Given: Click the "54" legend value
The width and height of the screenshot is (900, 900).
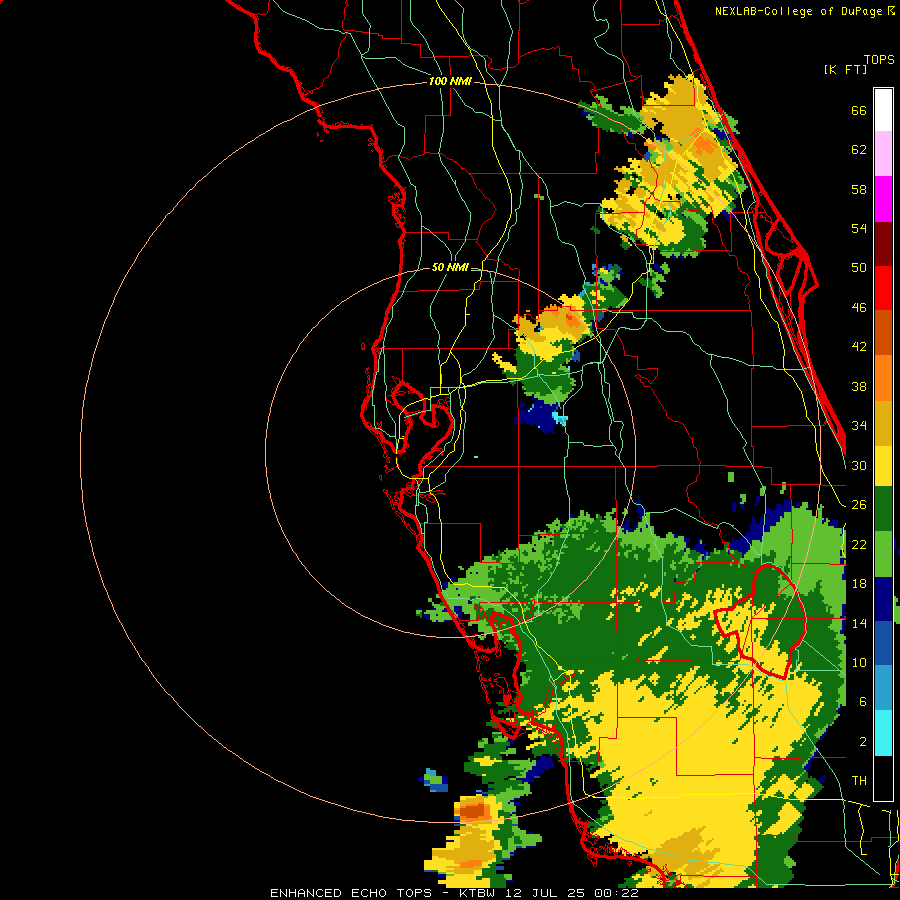Looking at the screenshot, I should point(859,228).
